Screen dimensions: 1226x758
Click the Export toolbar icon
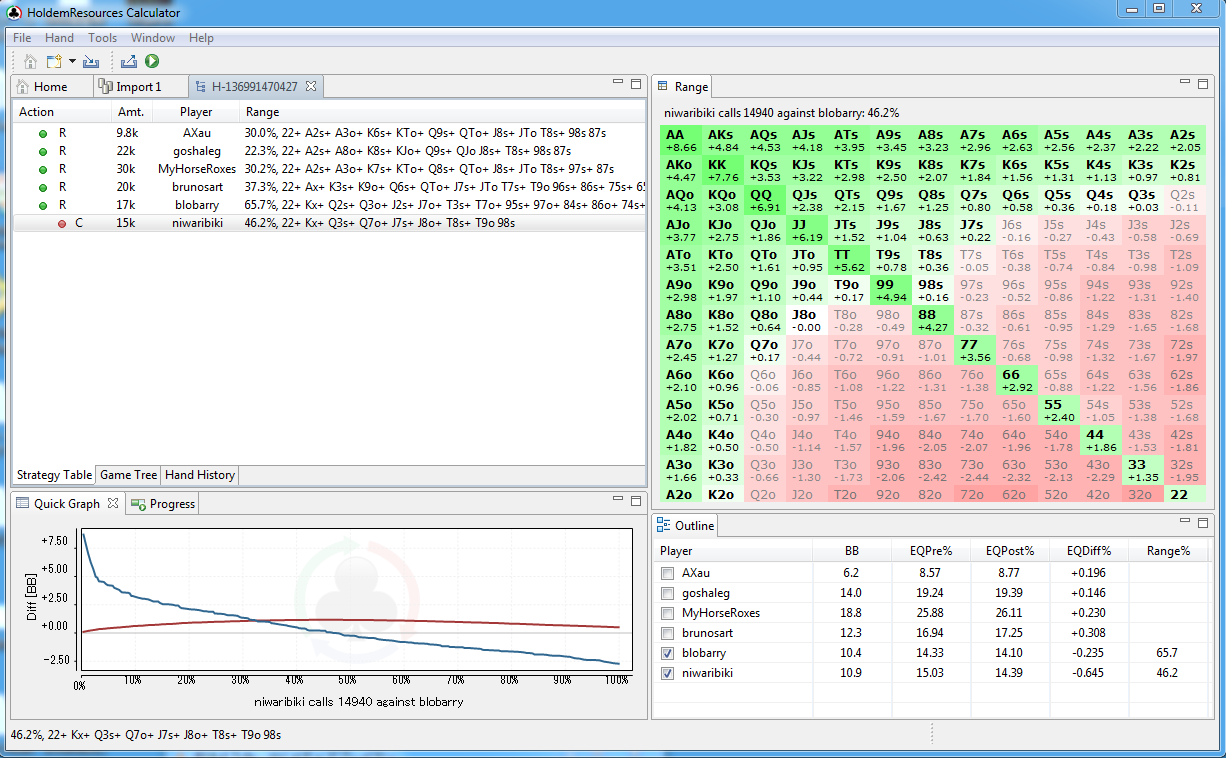pyautogui.click(x=129, y=62)
